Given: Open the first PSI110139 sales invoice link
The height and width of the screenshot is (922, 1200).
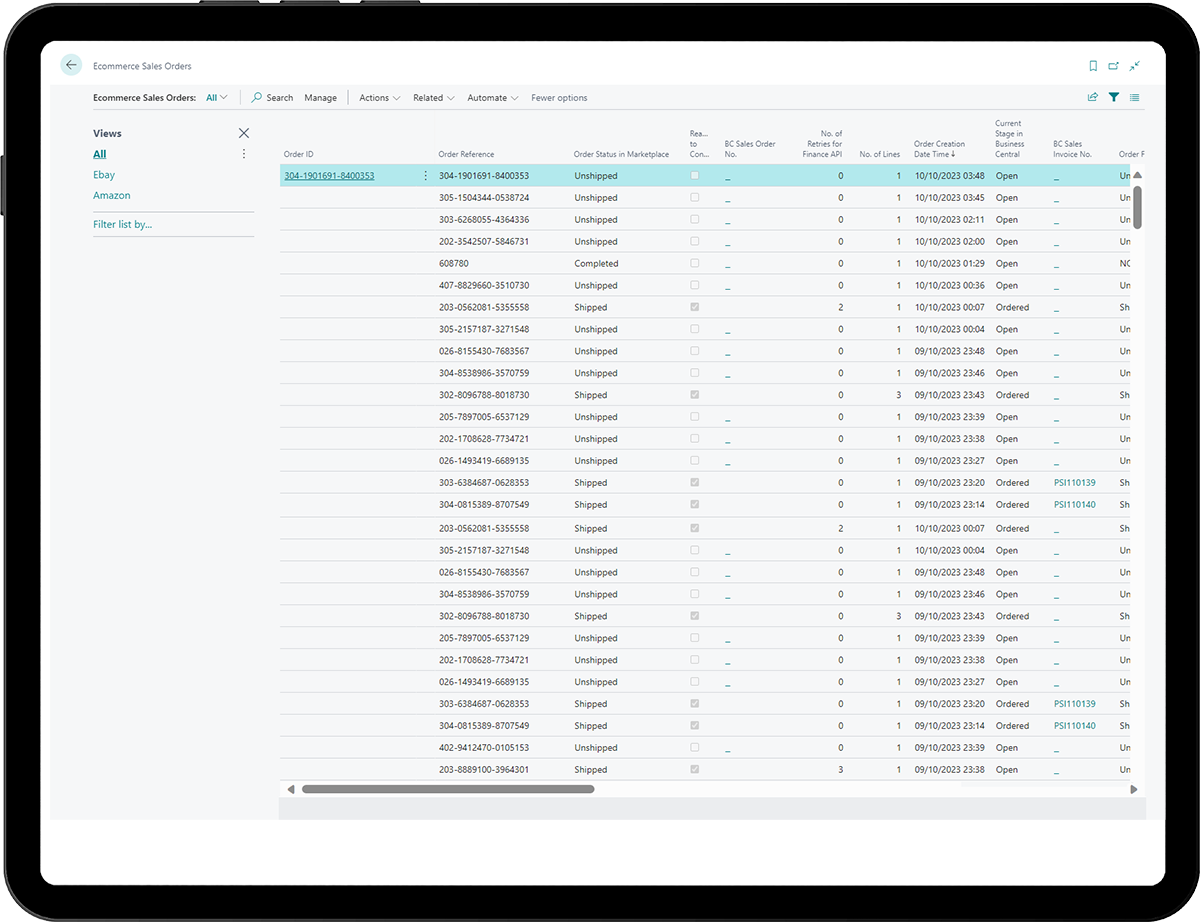Looking at the screenshot, I should [x=1074, y=483].
